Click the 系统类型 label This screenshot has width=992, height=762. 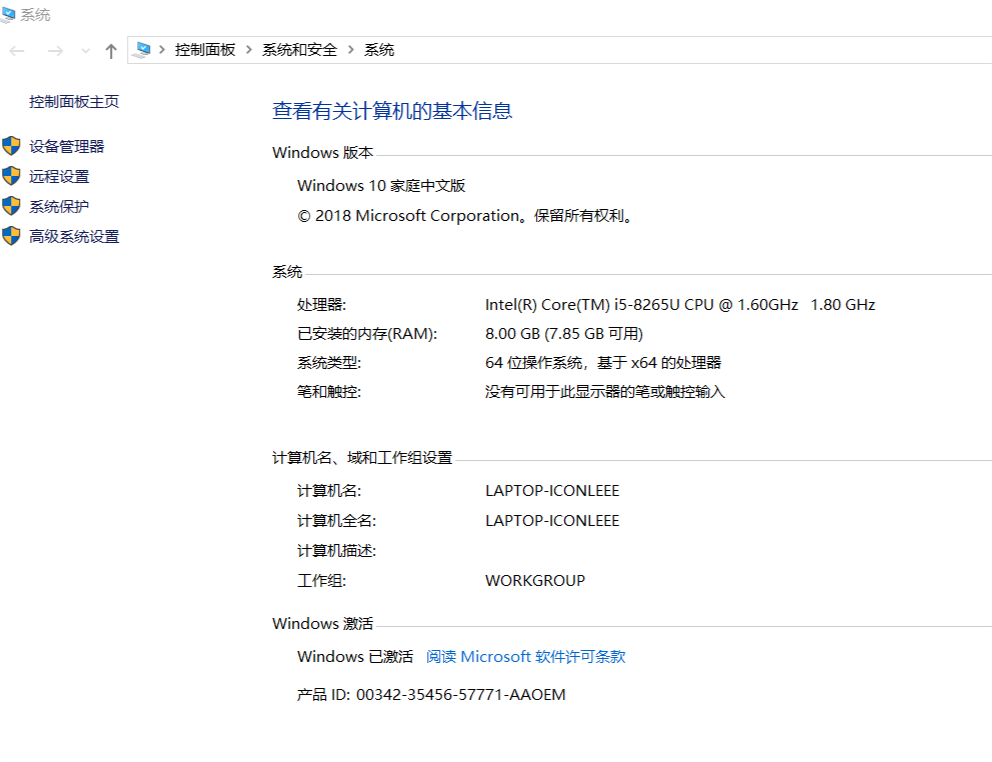pos(329,363)
